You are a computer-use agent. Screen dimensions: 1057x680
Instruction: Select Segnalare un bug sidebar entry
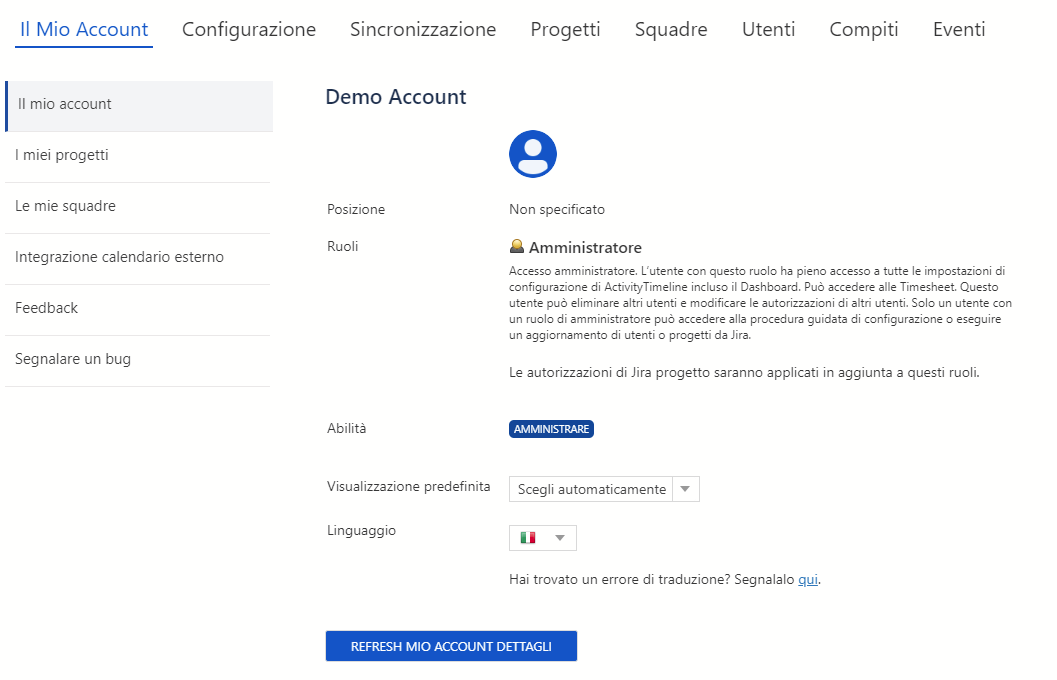coord(73,359)
